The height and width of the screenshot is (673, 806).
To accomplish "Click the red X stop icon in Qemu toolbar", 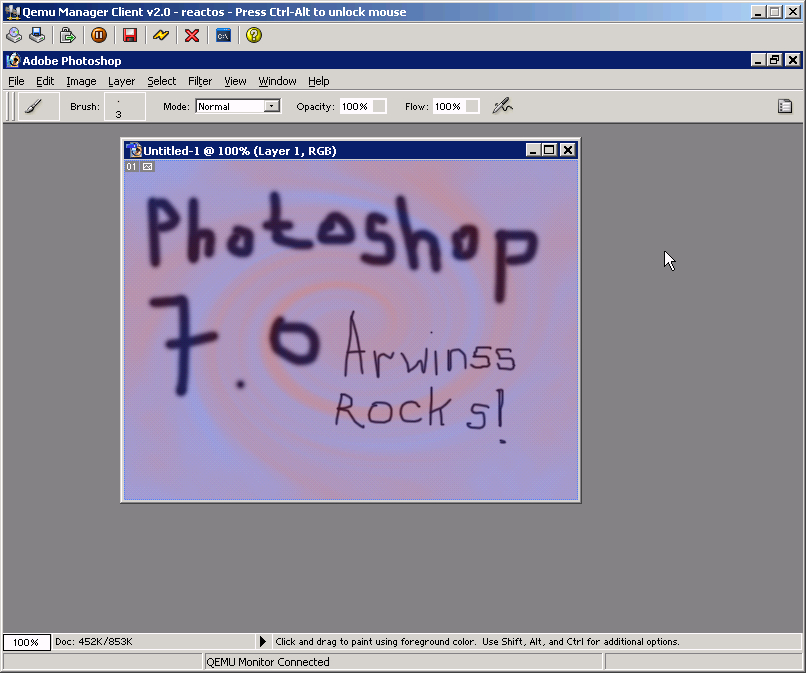I will coord(192,35).
